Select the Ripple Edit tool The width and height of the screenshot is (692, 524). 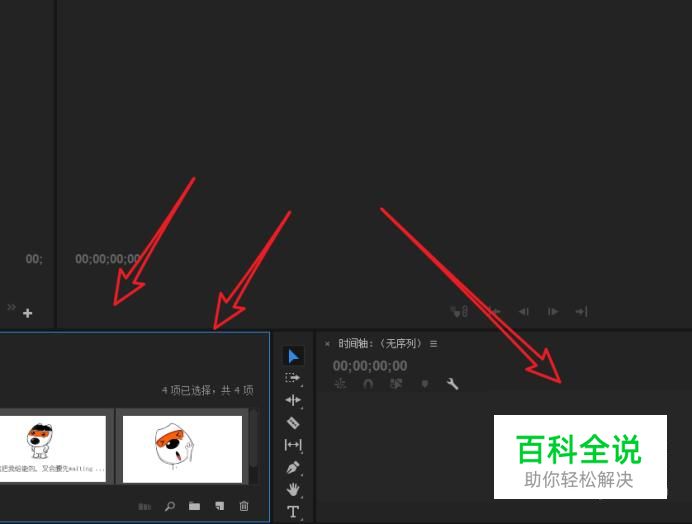click(x=293, y=400)
